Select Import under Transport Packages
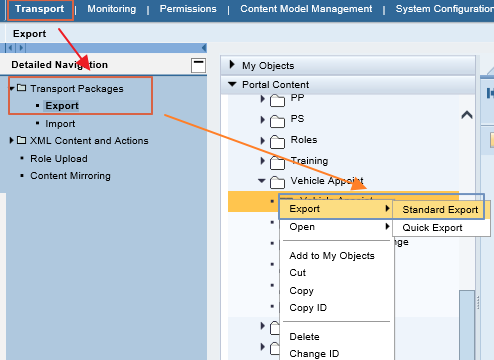Viewport: 494px width, 360px height. point(60,124)
